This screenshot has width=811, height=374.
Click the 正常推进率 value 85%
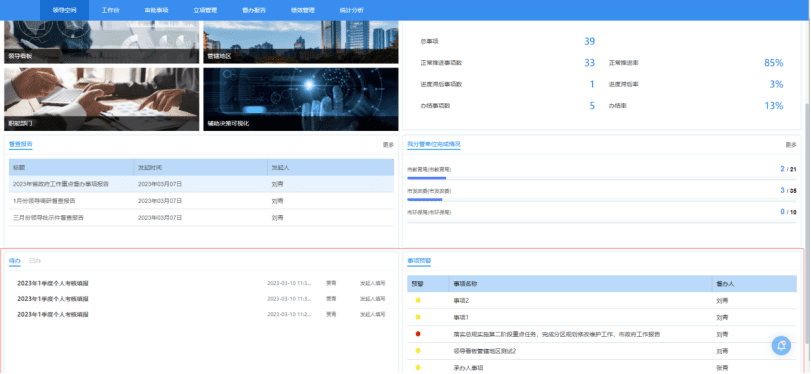[x=774, y=63]
